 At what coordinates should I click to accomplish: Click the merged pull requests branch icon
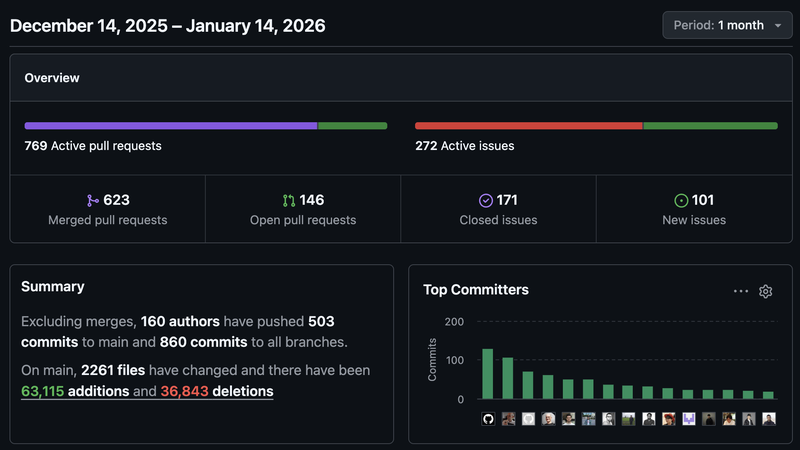click(94, 200)
